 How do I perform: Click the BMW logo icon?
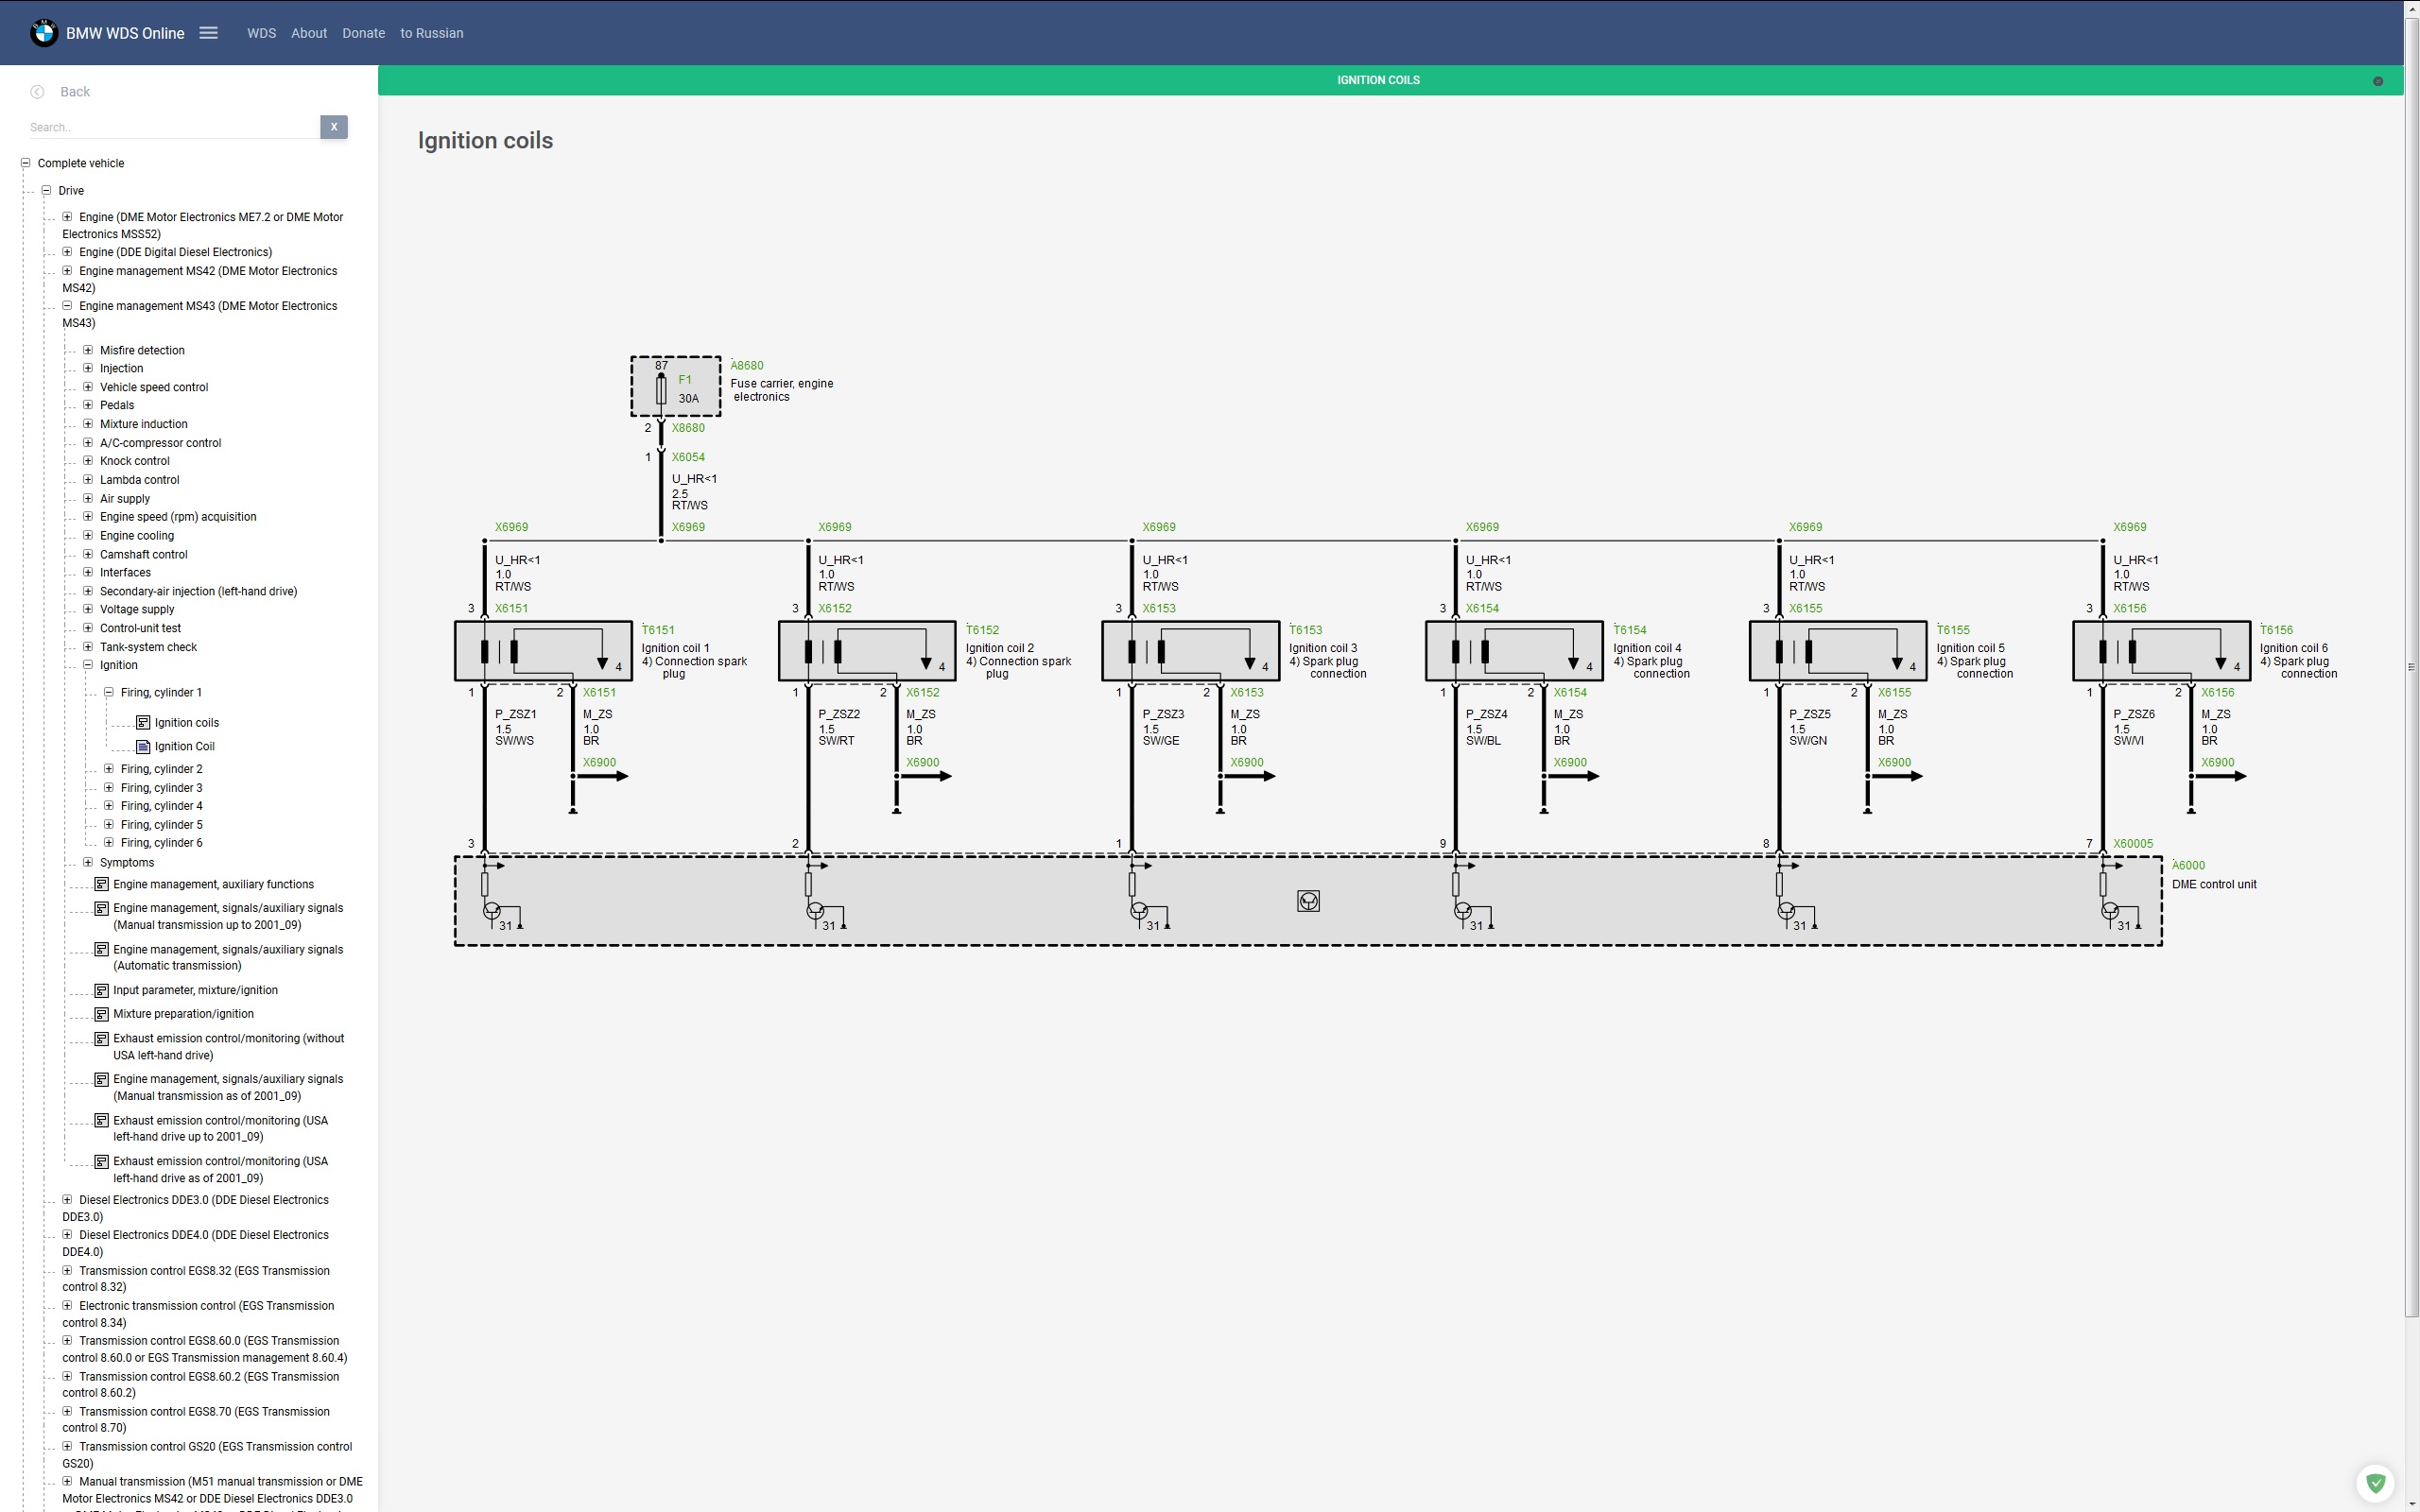coord(43,33)
